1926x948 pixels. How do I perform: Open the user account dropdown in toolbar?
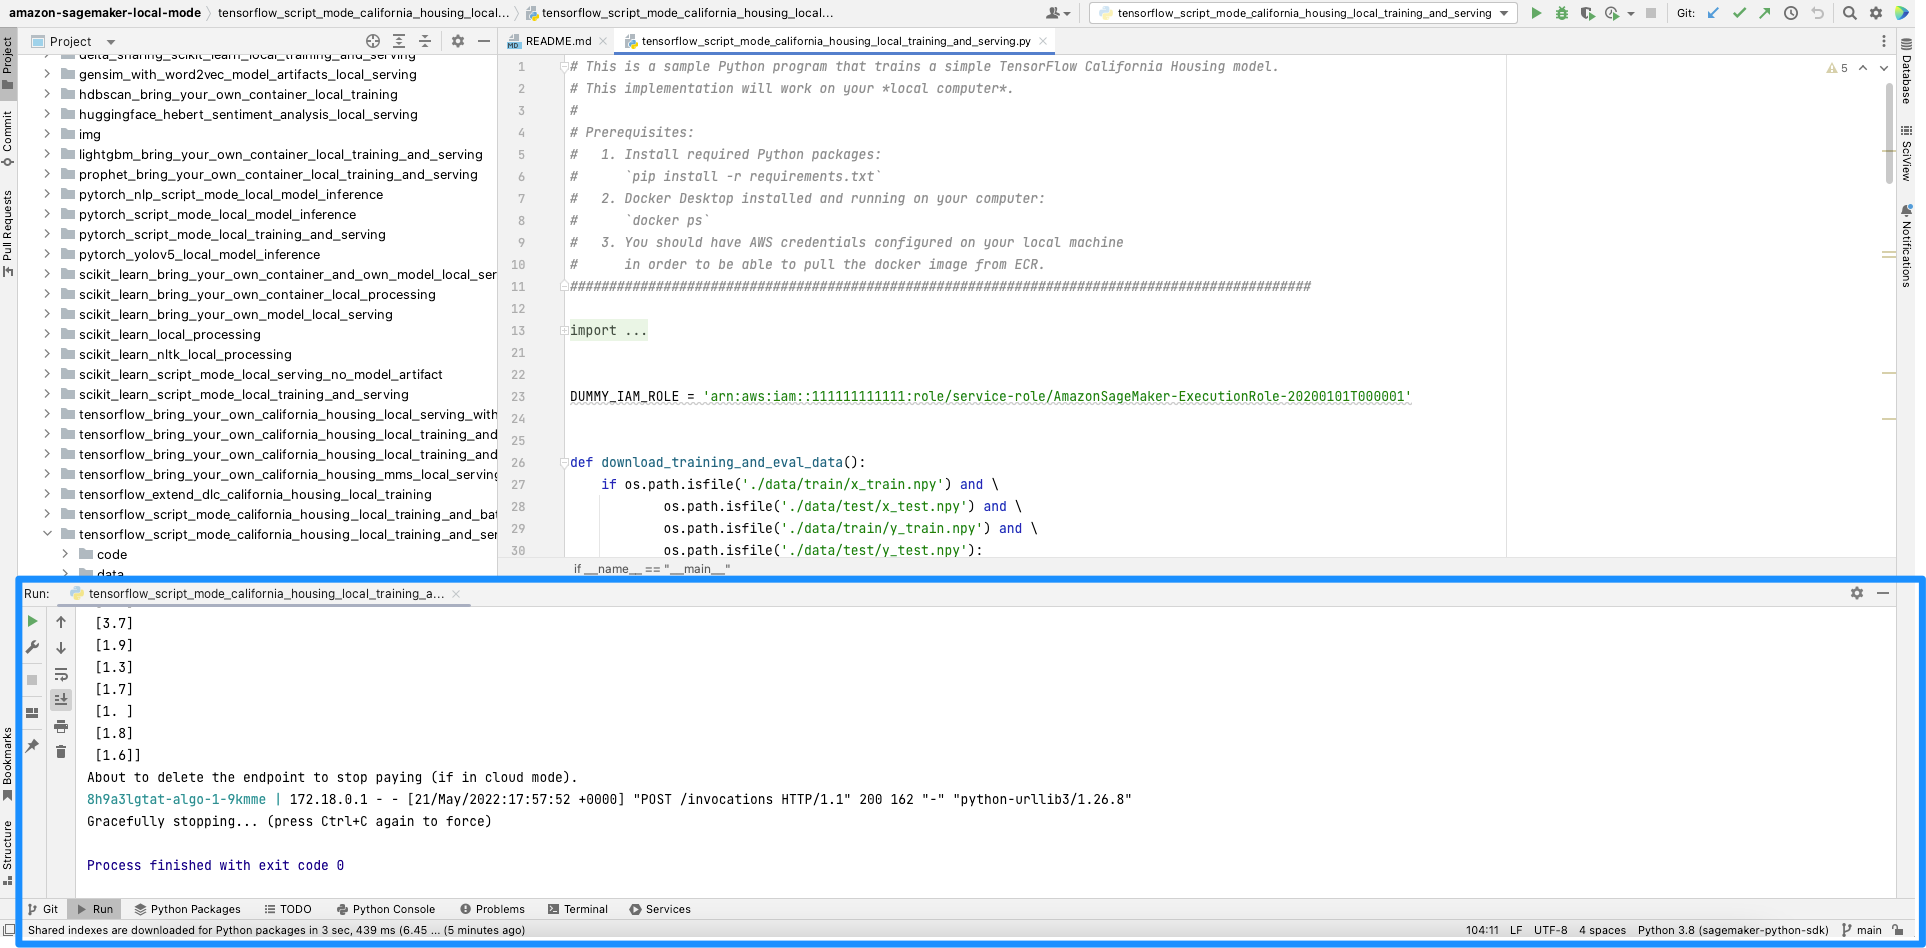click(1058, 13)
